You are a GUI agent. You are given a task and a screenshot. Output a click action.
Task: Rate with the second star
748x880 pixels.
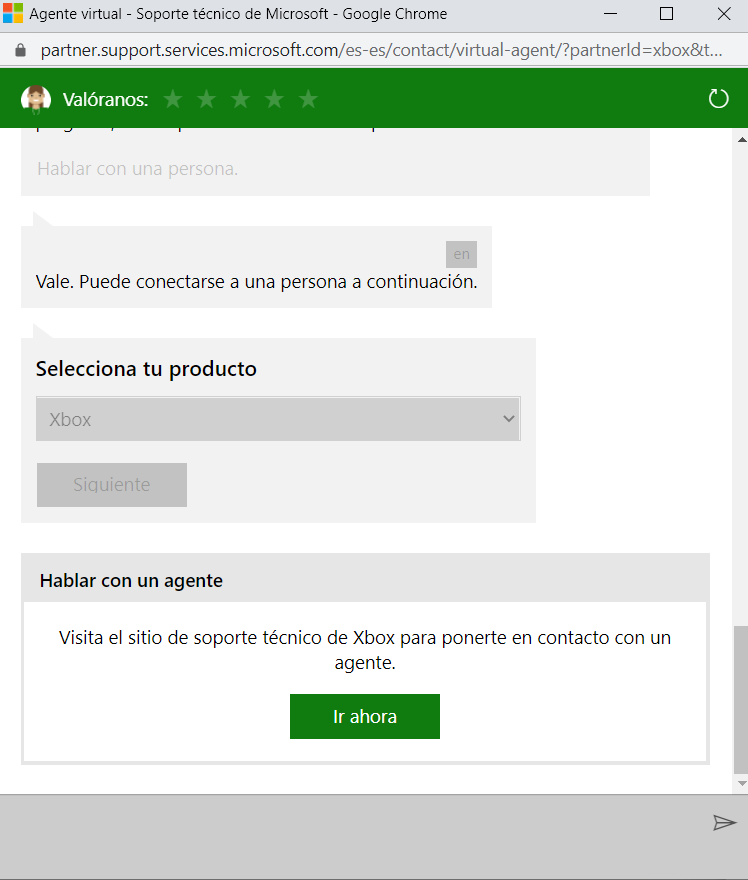(207, 99)
